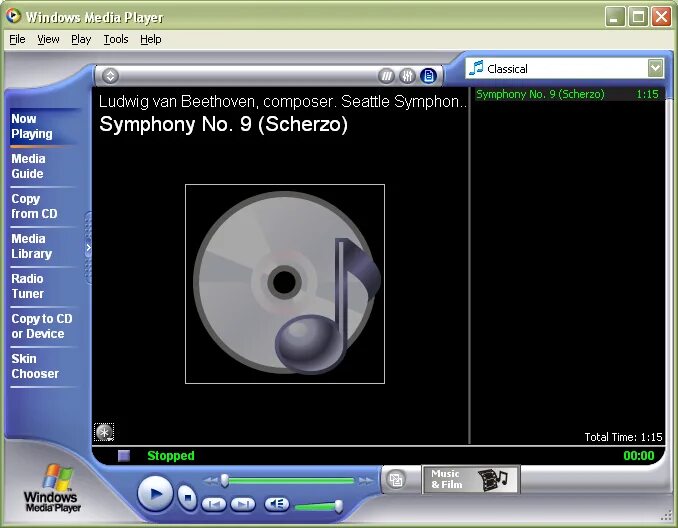
Task: Click the Classical playlist dropdown arrow
Action: tap(656, 68)
